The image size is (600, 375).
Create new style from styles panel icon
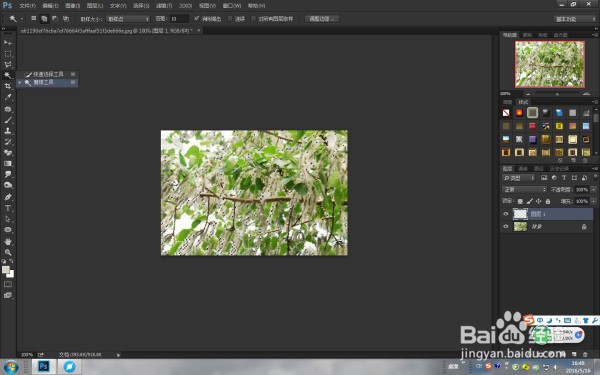click(x=573, y=160)
